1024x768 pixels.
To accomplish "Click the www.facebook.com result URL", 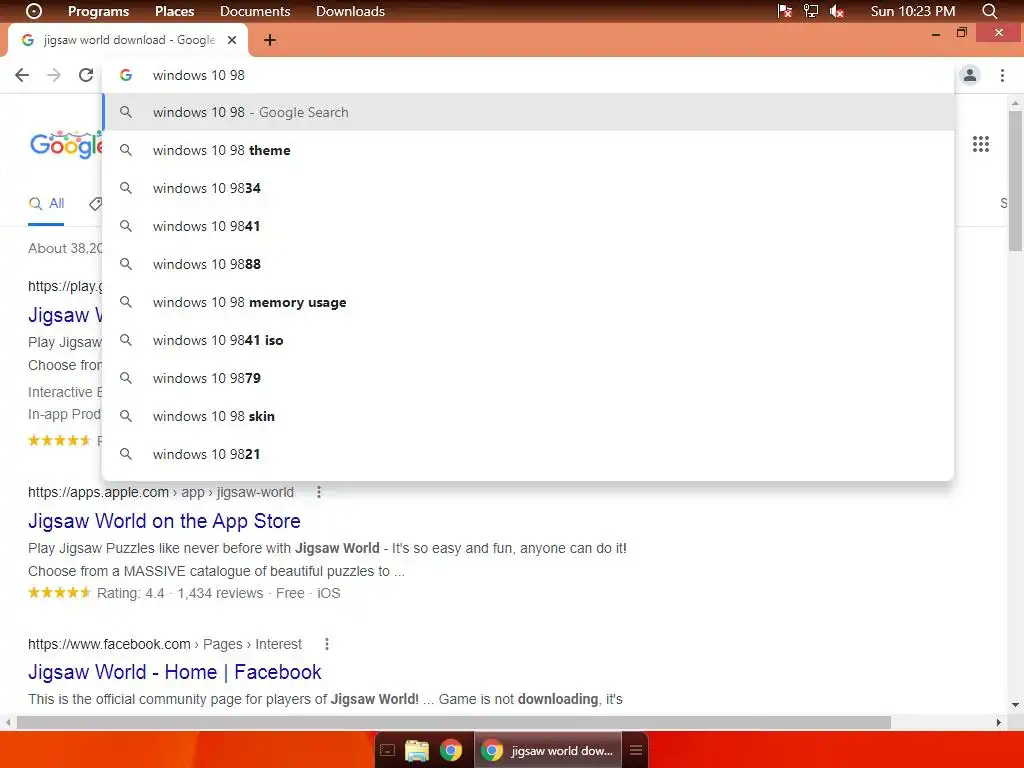I will (165, 645).
